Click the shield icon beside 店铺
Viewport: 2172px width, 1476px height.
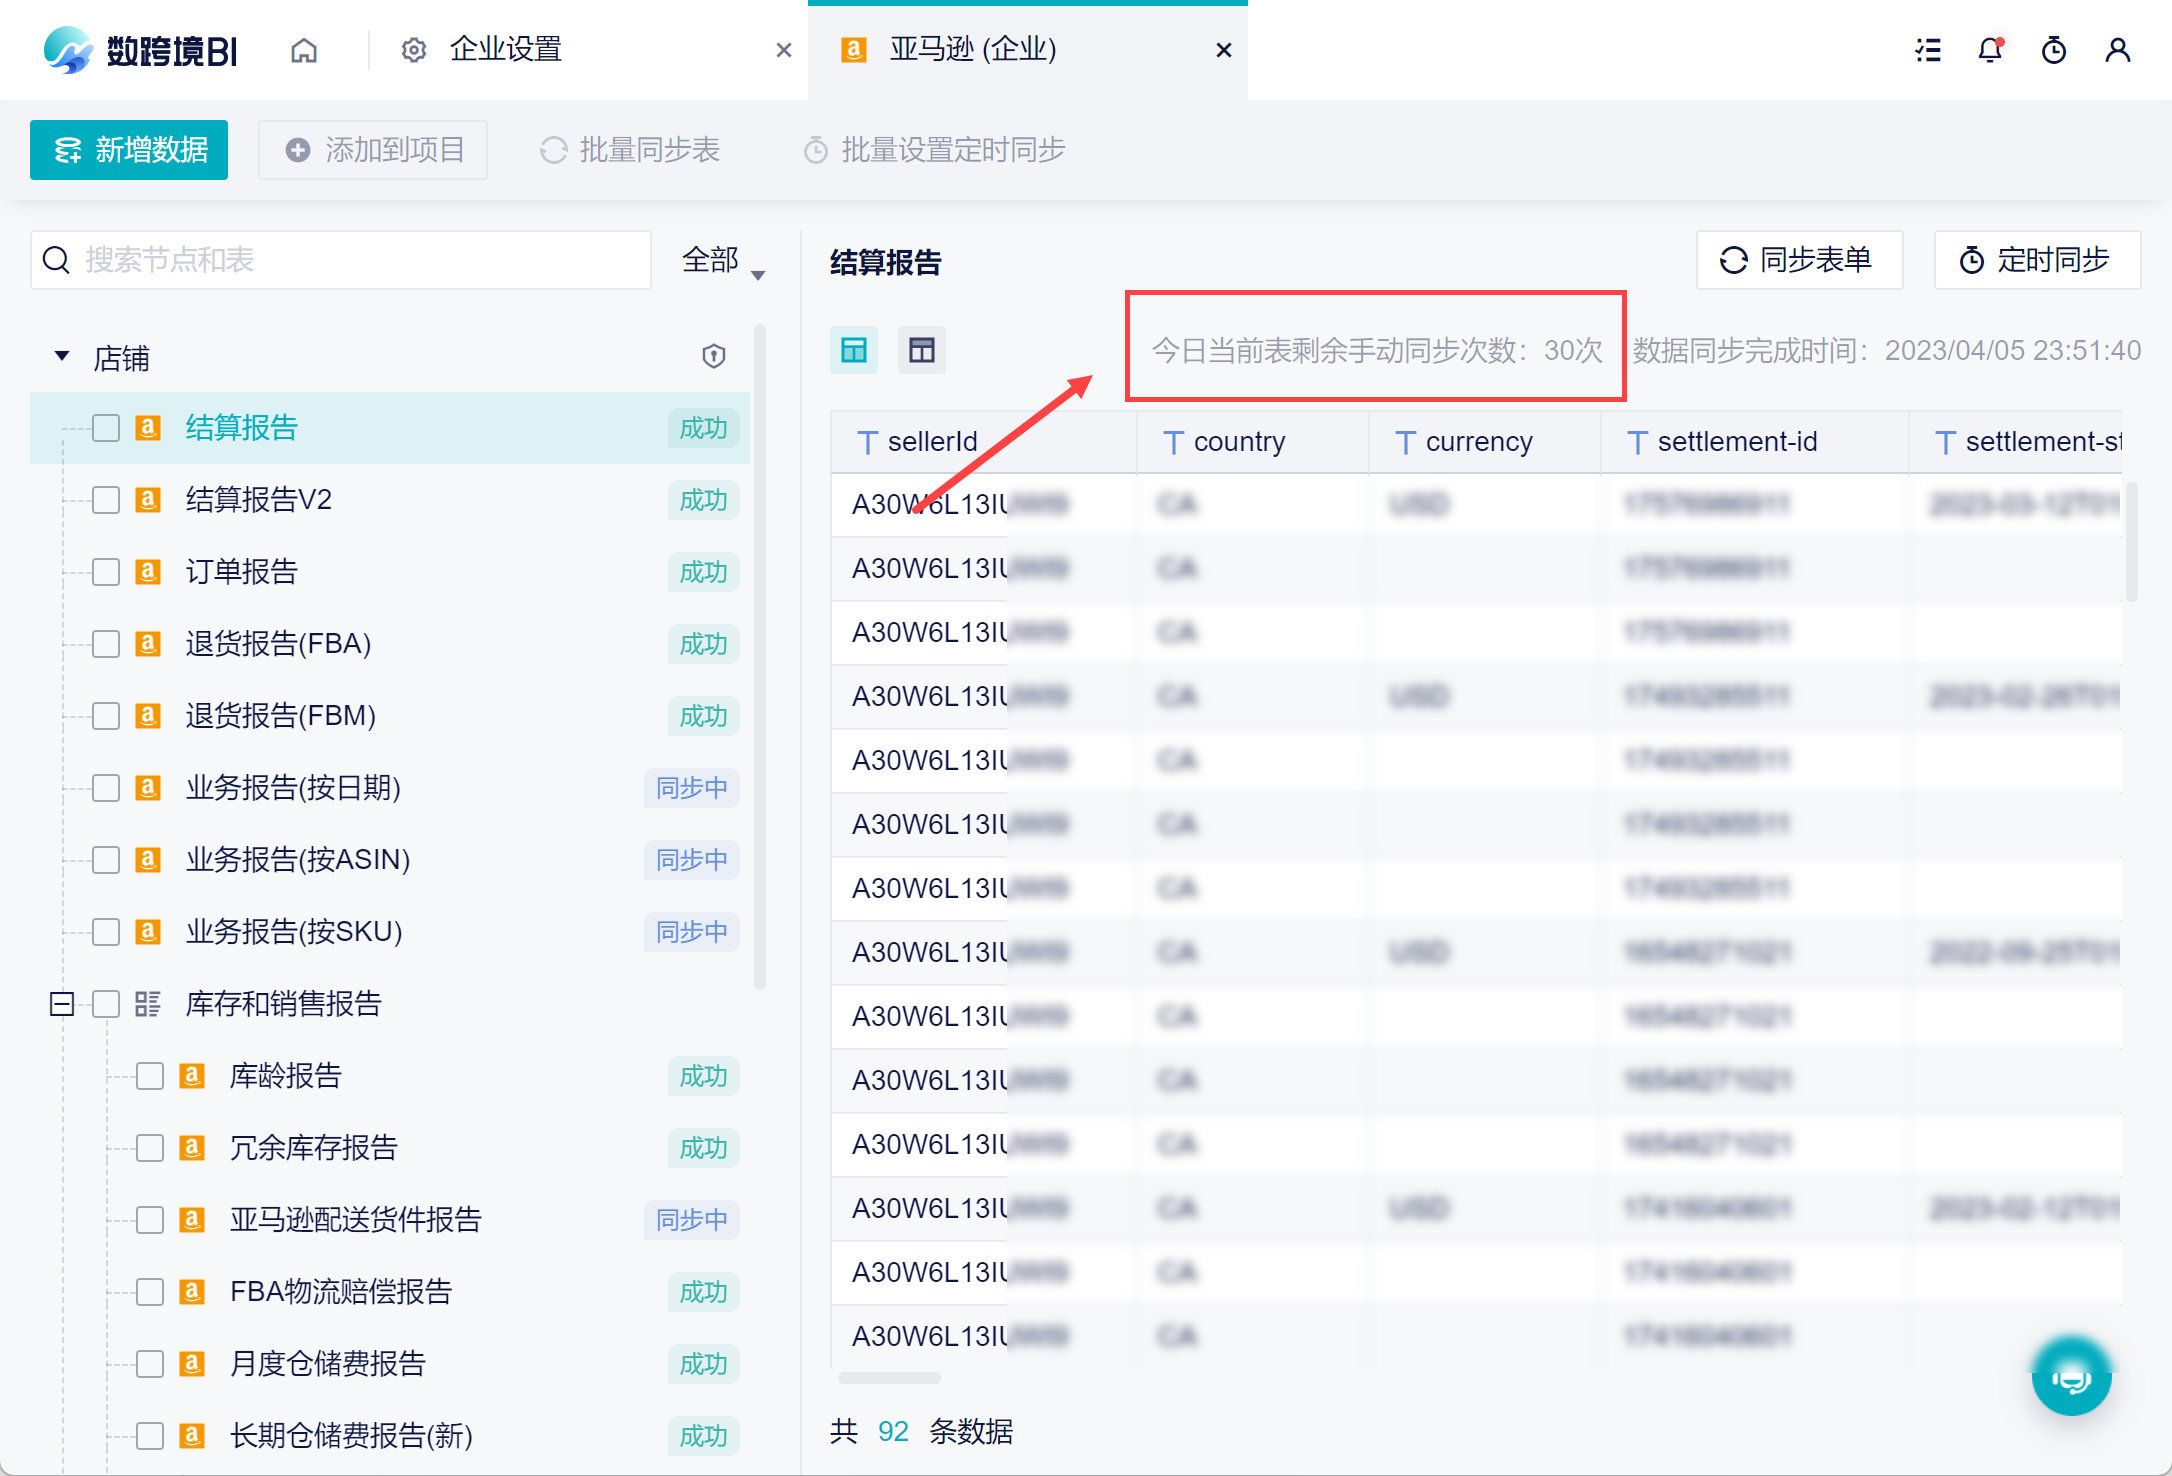713,356
